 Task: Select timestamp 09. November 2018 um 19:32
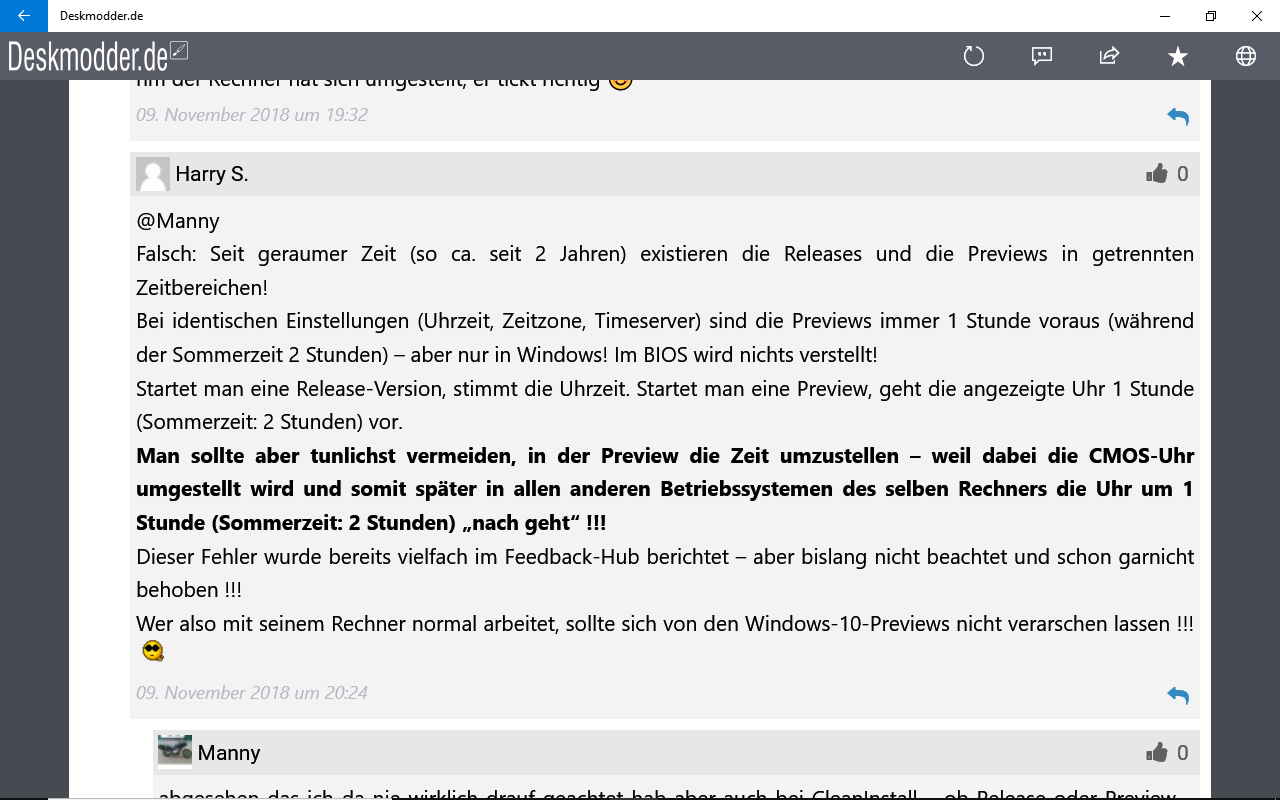coord(252,115)
